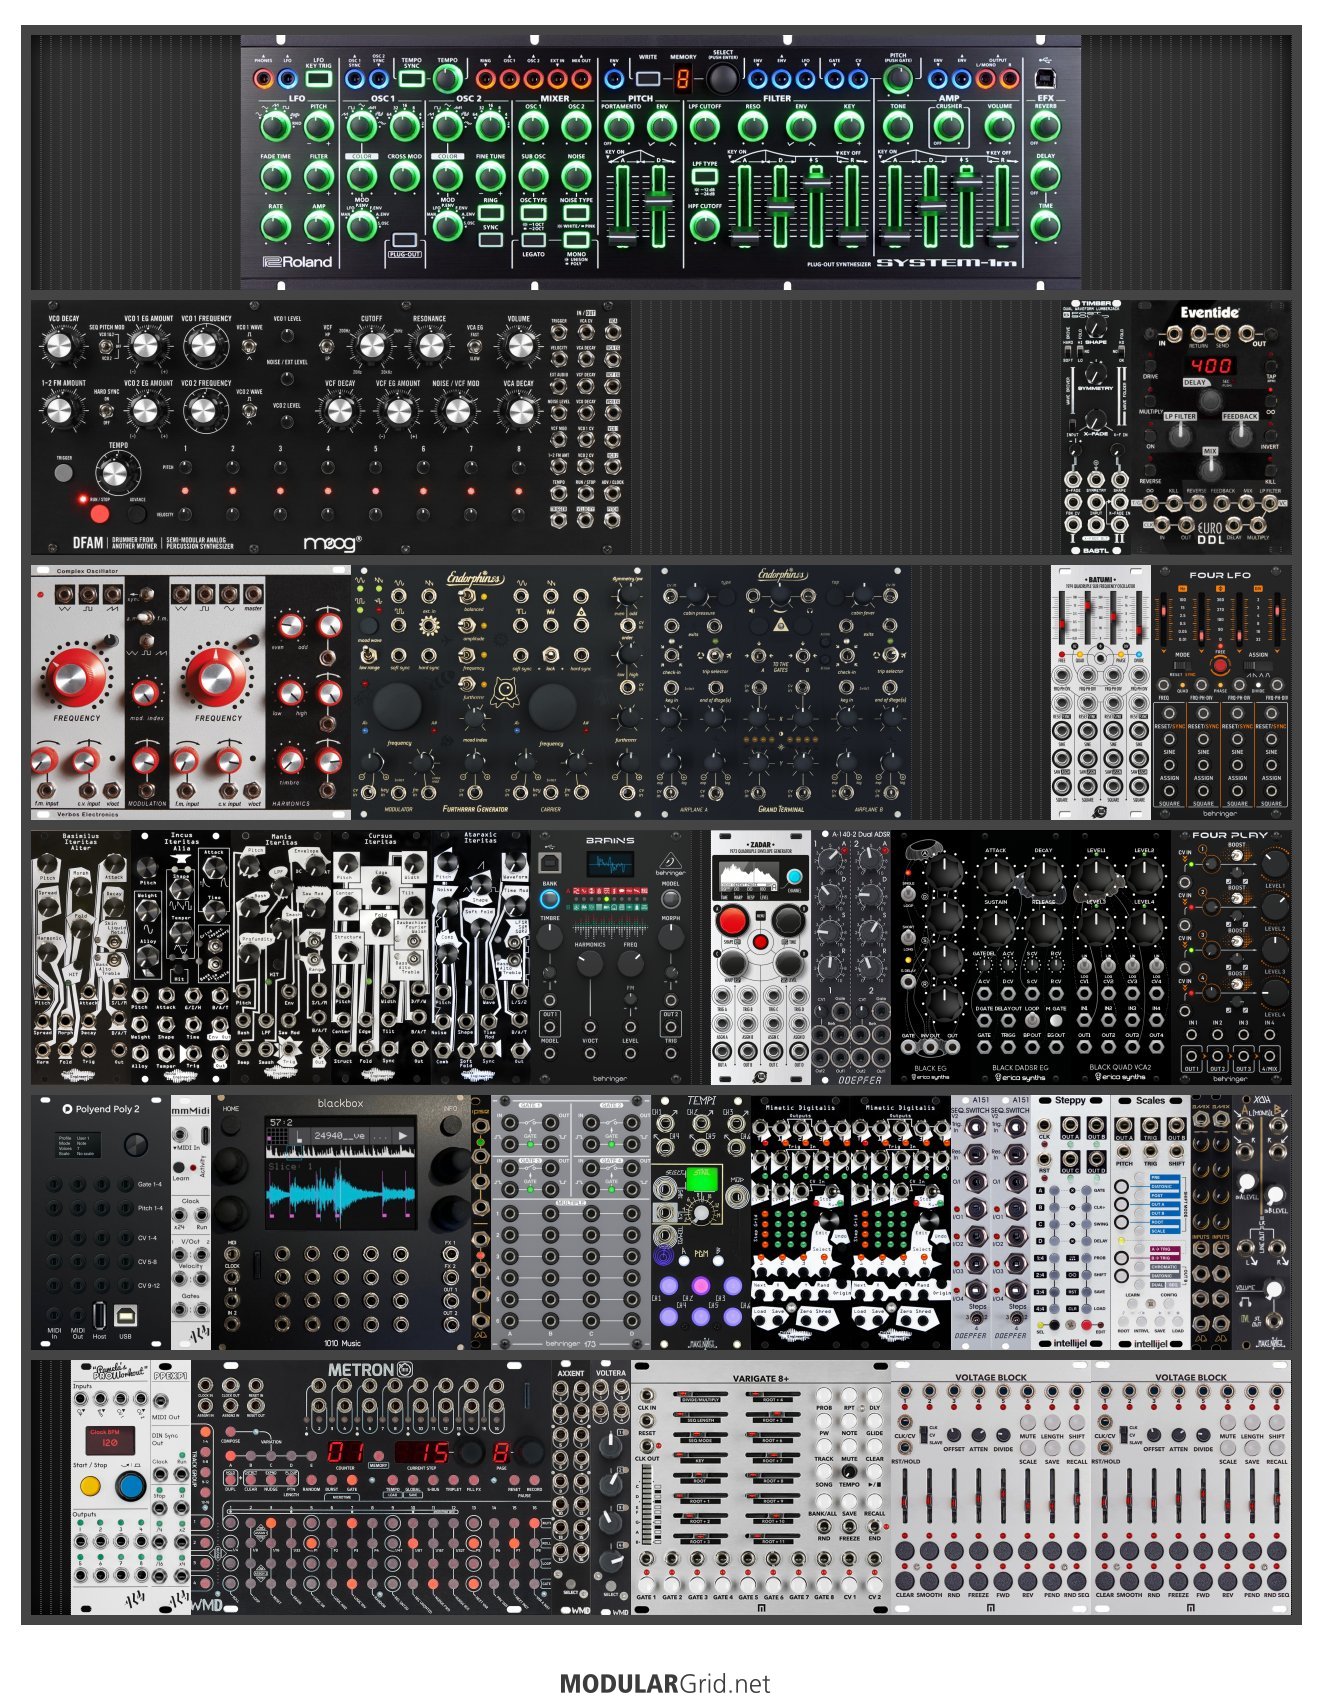Click the gray TRIGGER button on DFAM
This screenshot has width=1332, height=1705.
click(x=64, y=472)
